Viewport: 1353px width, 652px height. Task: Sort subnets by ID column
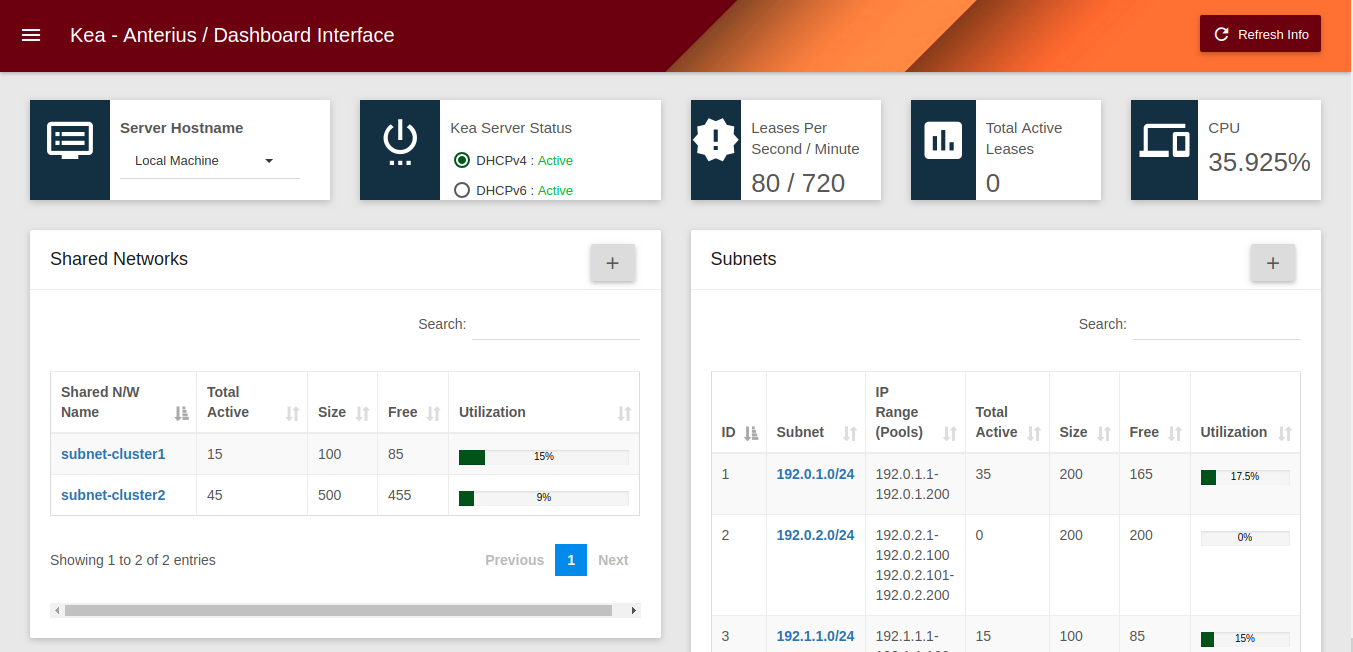click(739, 412)
